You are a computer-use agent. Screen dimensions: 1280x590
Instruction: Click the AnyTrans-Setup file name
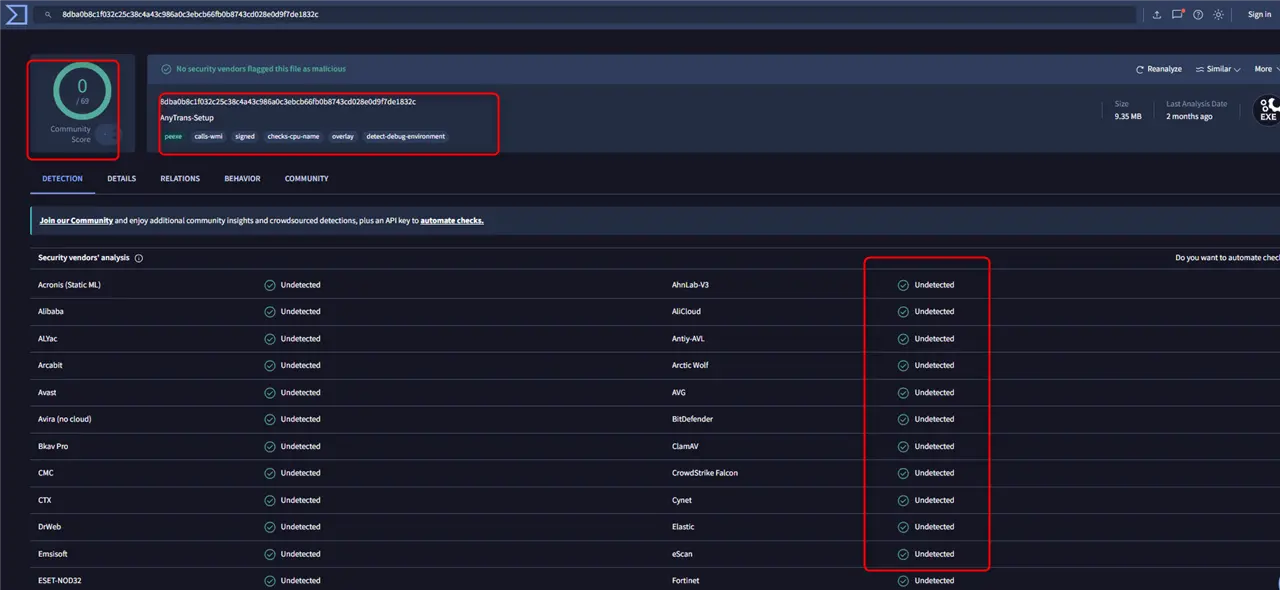click(x=187, y=118)
